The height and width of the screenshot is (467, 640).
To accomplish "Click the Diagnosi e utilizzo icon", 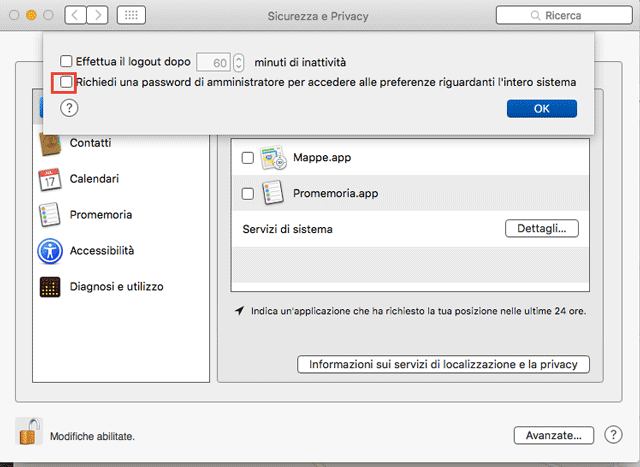I will coord(50,287).
